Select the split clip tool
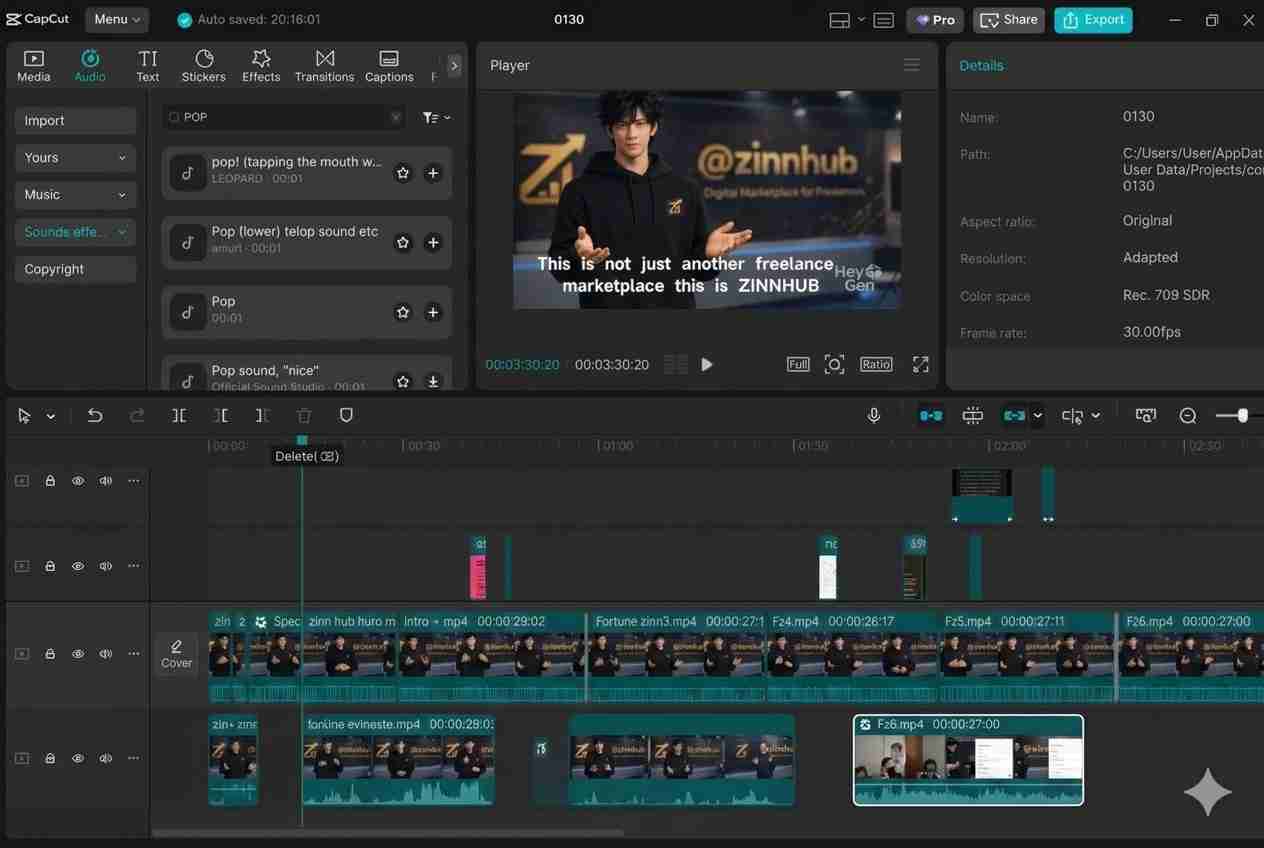 pyautogui.click(x=179, y=415)
